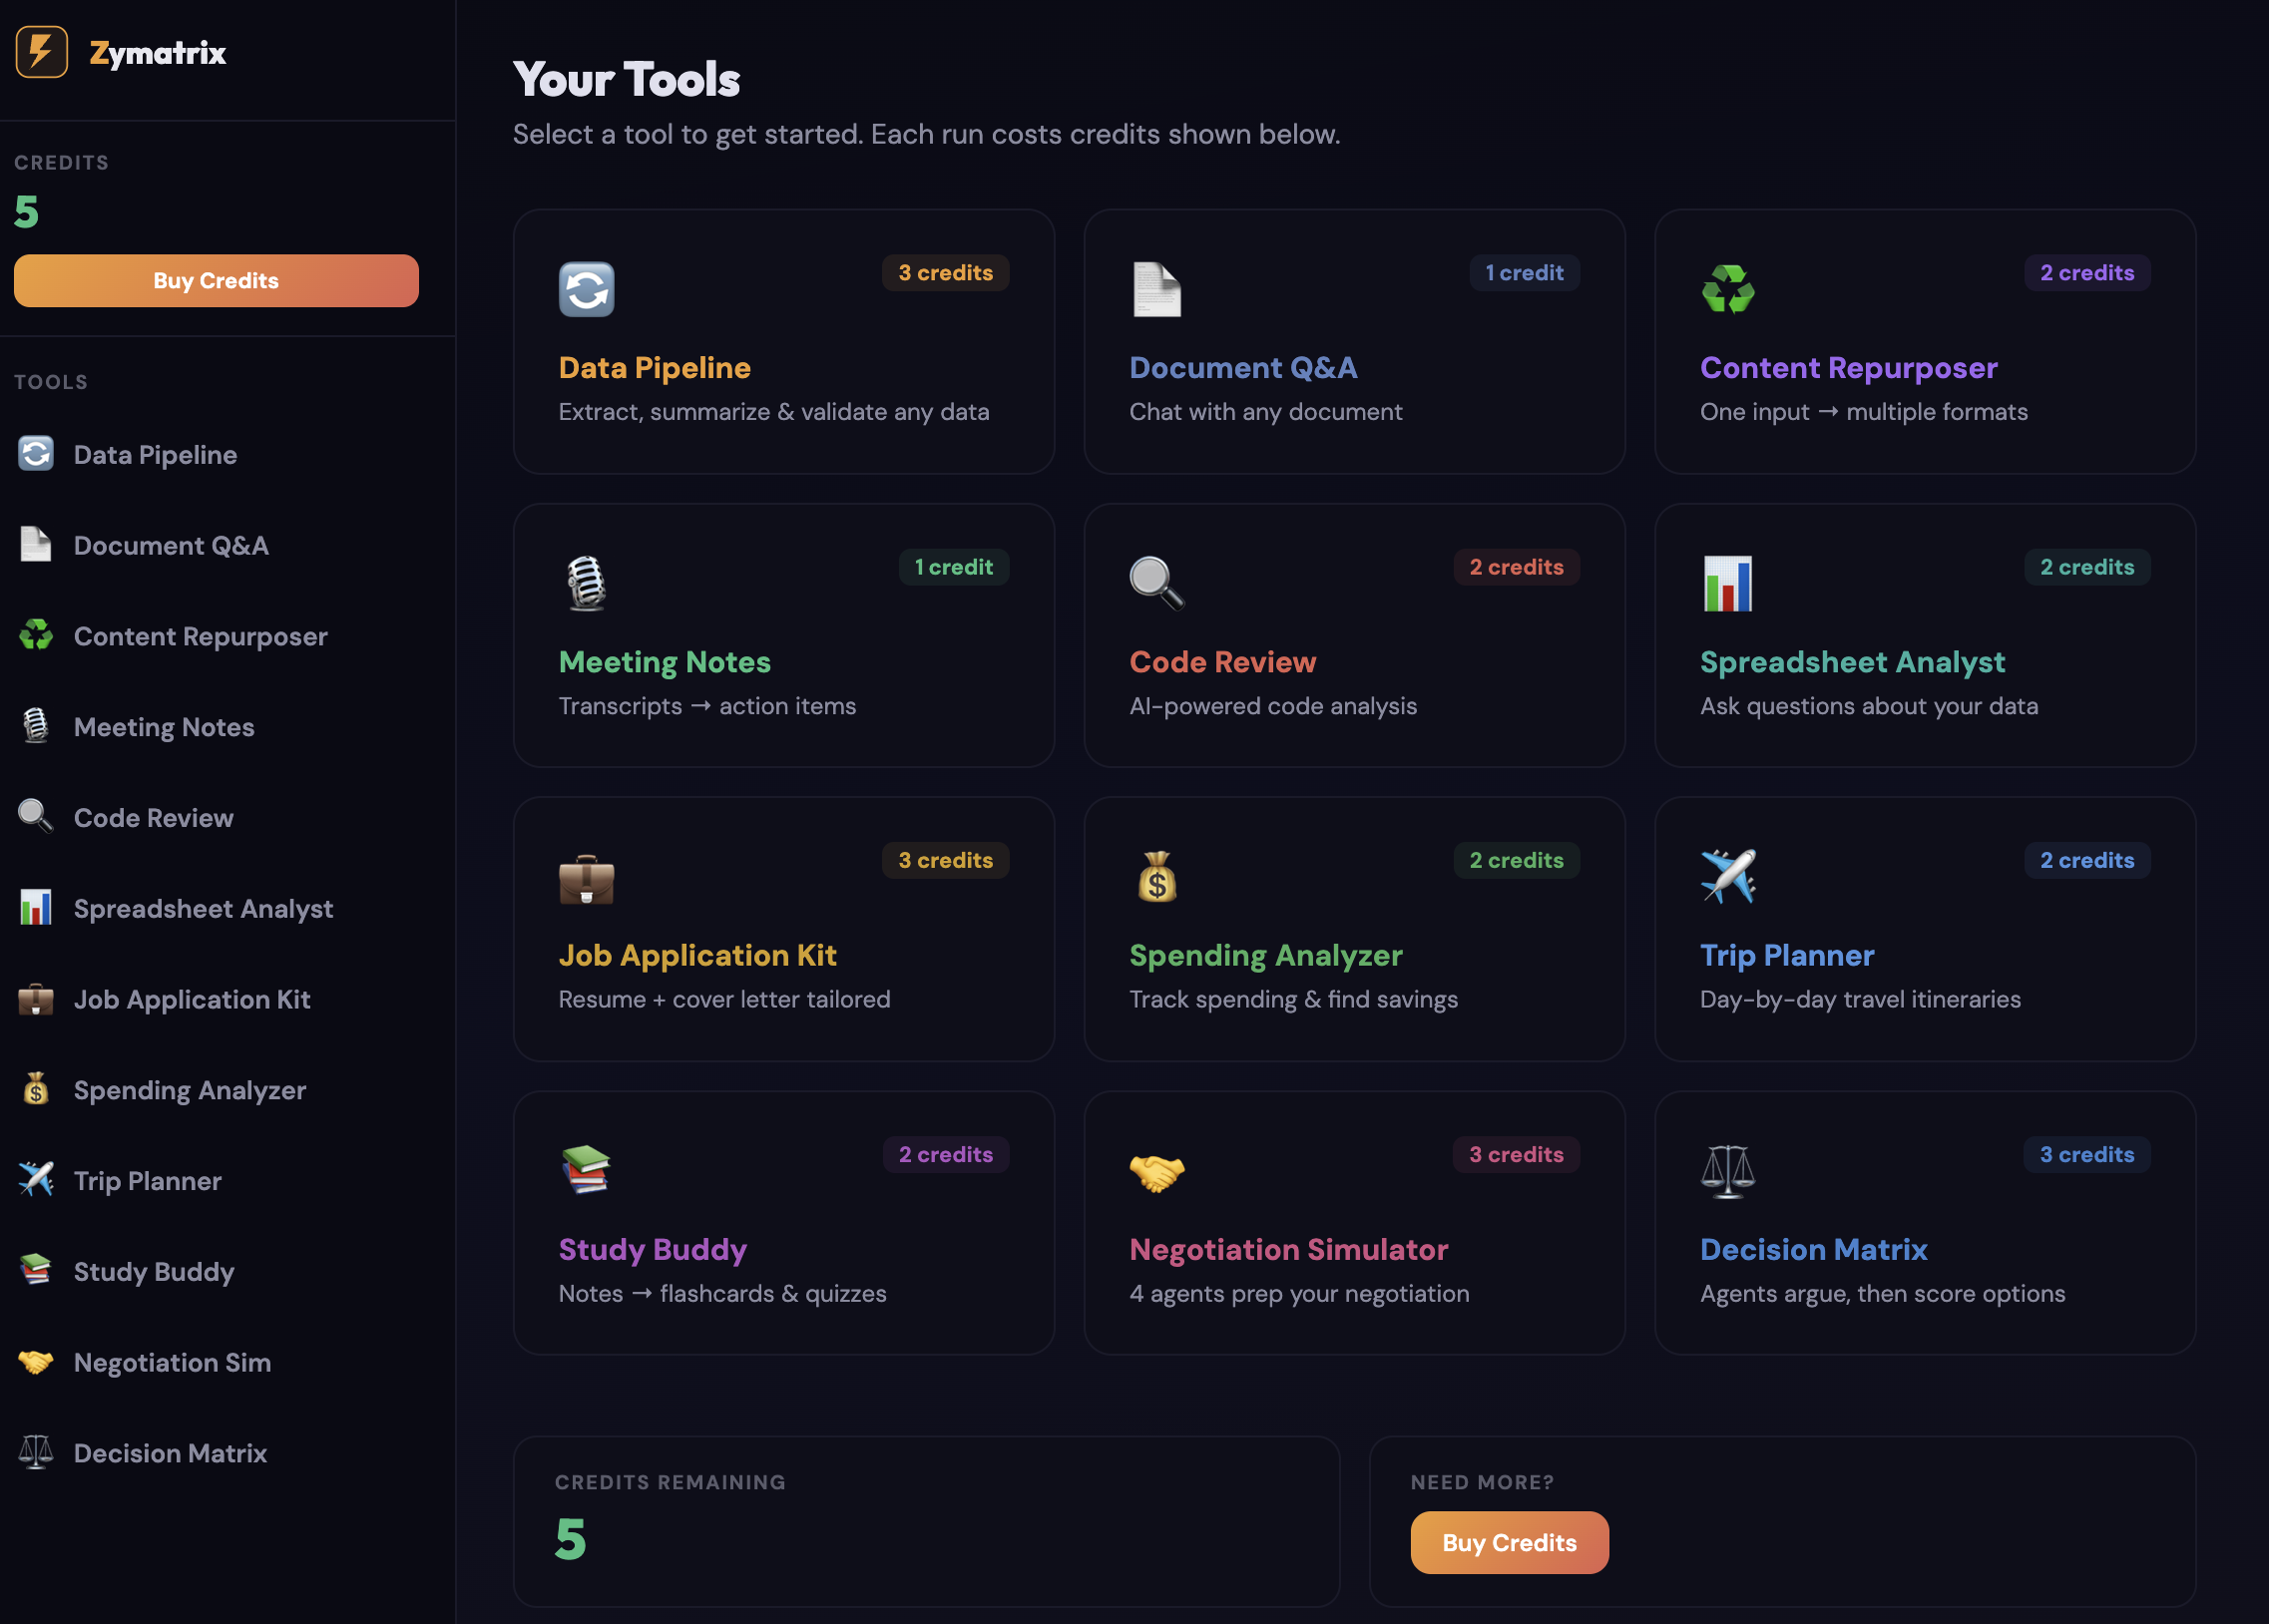Click the magnifying glass icon on Code Review card
This screenshot has height=1624, width=2269.
pyautogui.click(x=1156, y=583)
